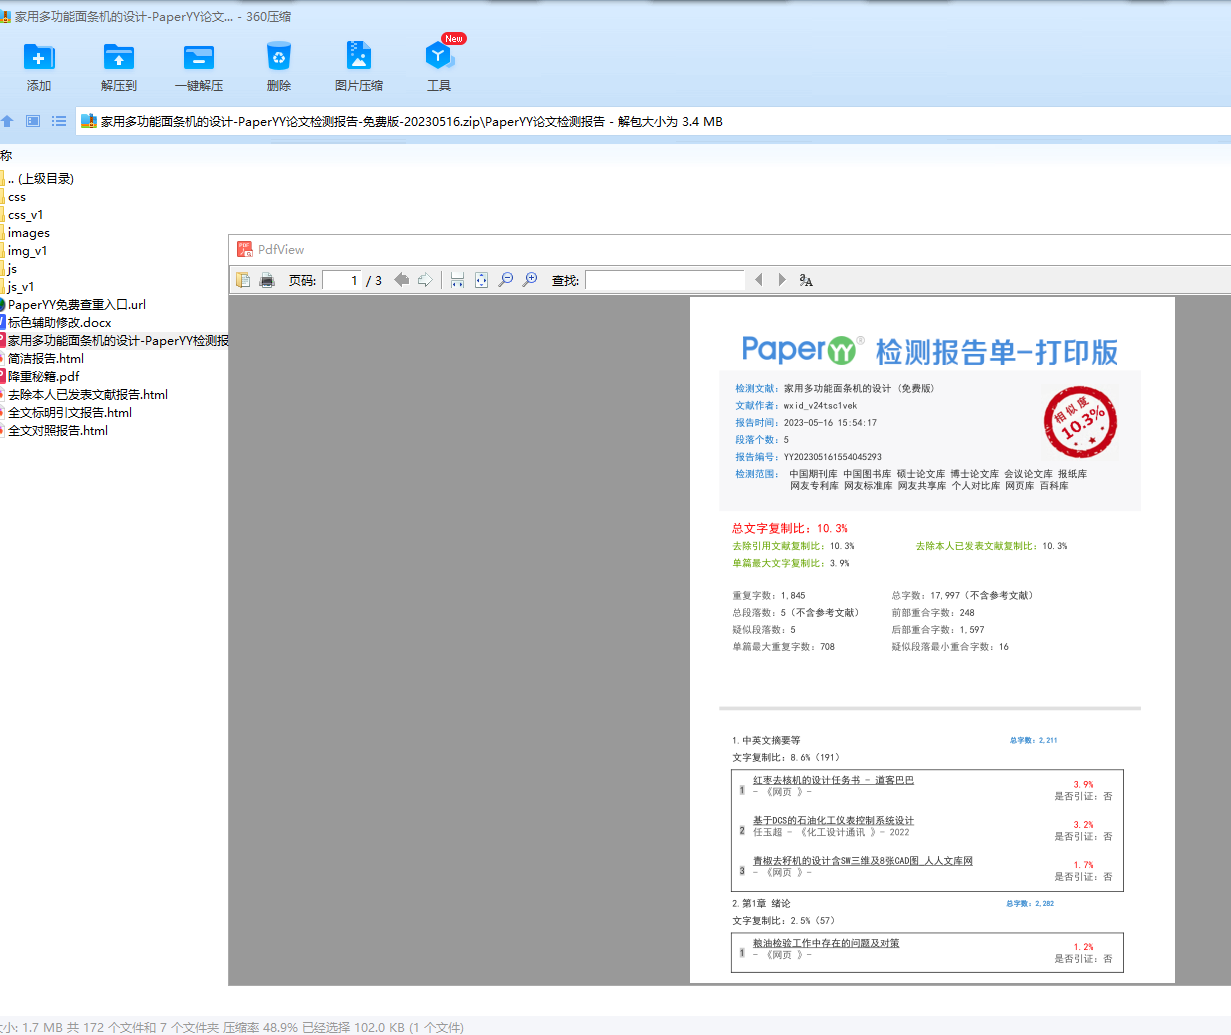Image resolution: width=1231 pixels, height=1035 pixels.
Task: Go to previous PDF page arrow
Action: (x=401, y=280)
